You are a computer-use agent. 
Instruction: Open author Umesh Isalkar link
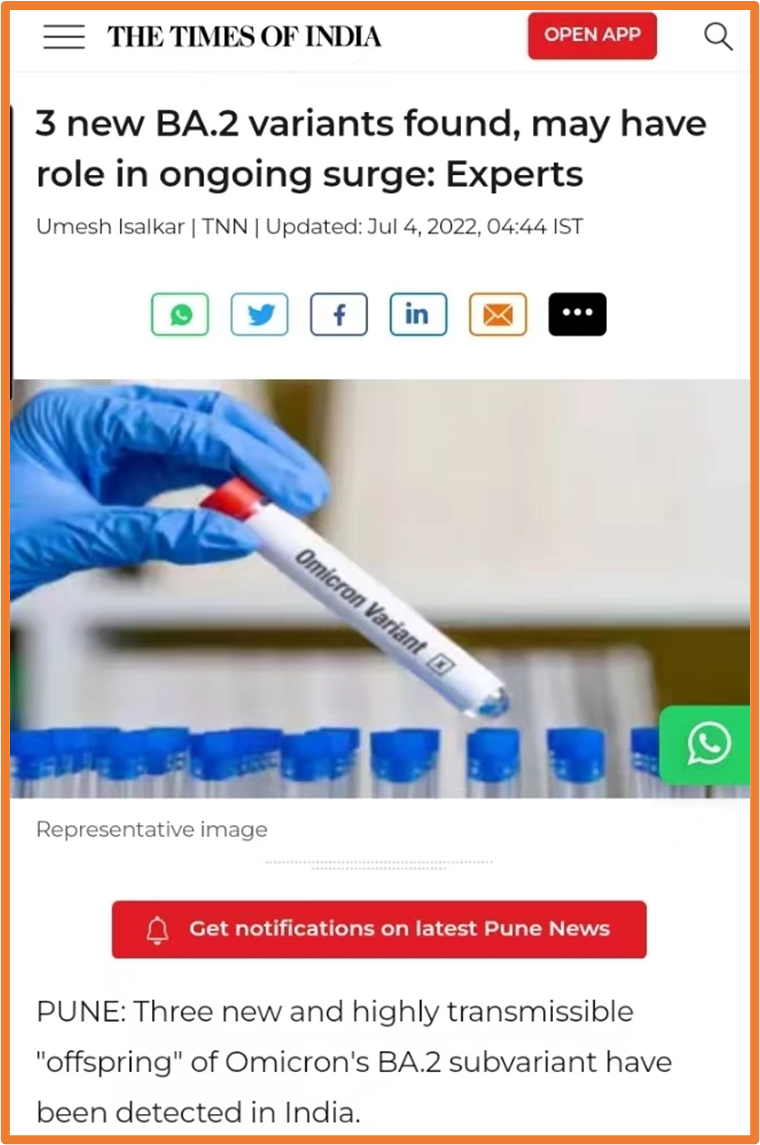click(x=110, y=226)
